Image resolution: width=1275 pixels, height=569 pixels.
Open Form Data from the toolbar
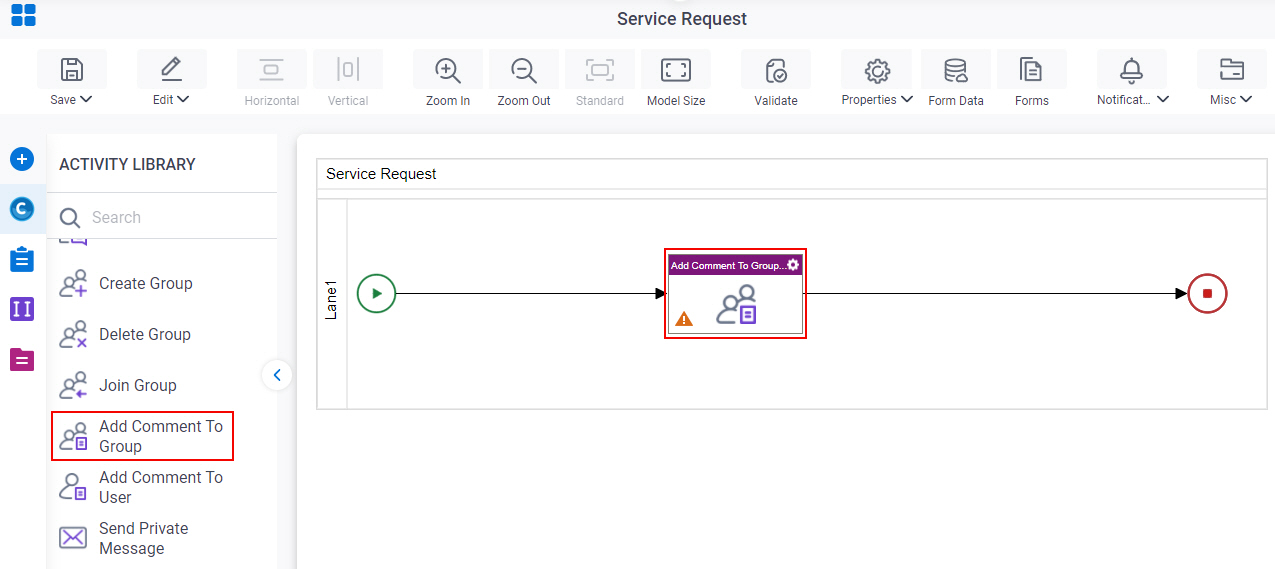pyautogui.click(x=956, y=70)
